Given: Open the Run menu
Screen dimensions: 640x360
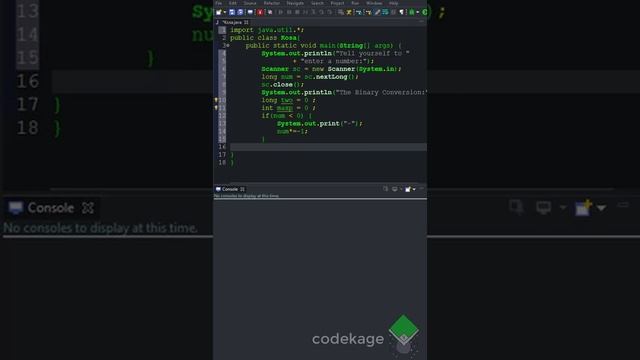Looking at the screenshot, I should point(355,3).
